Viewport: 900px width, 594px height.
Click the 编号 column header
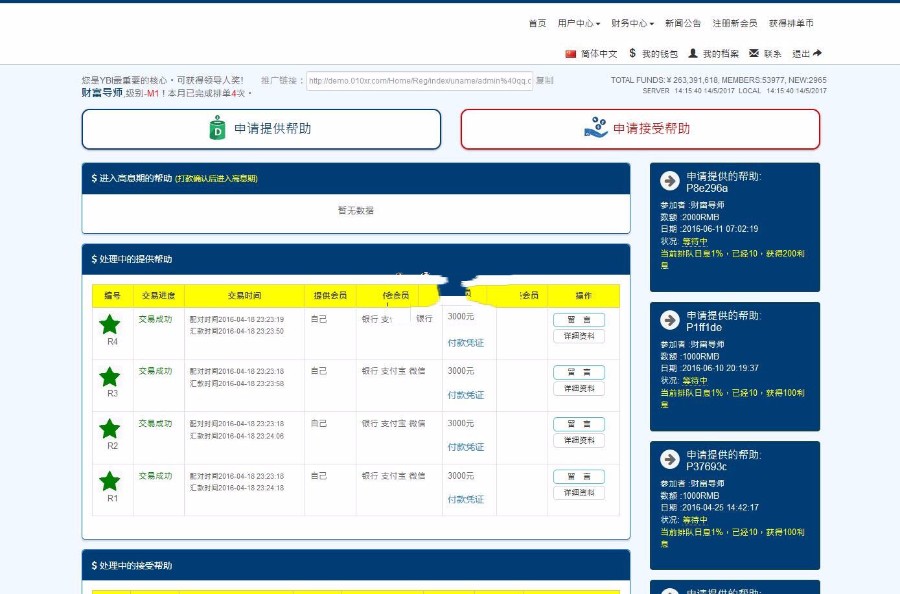pyautogui.click(x=112, y=296)
